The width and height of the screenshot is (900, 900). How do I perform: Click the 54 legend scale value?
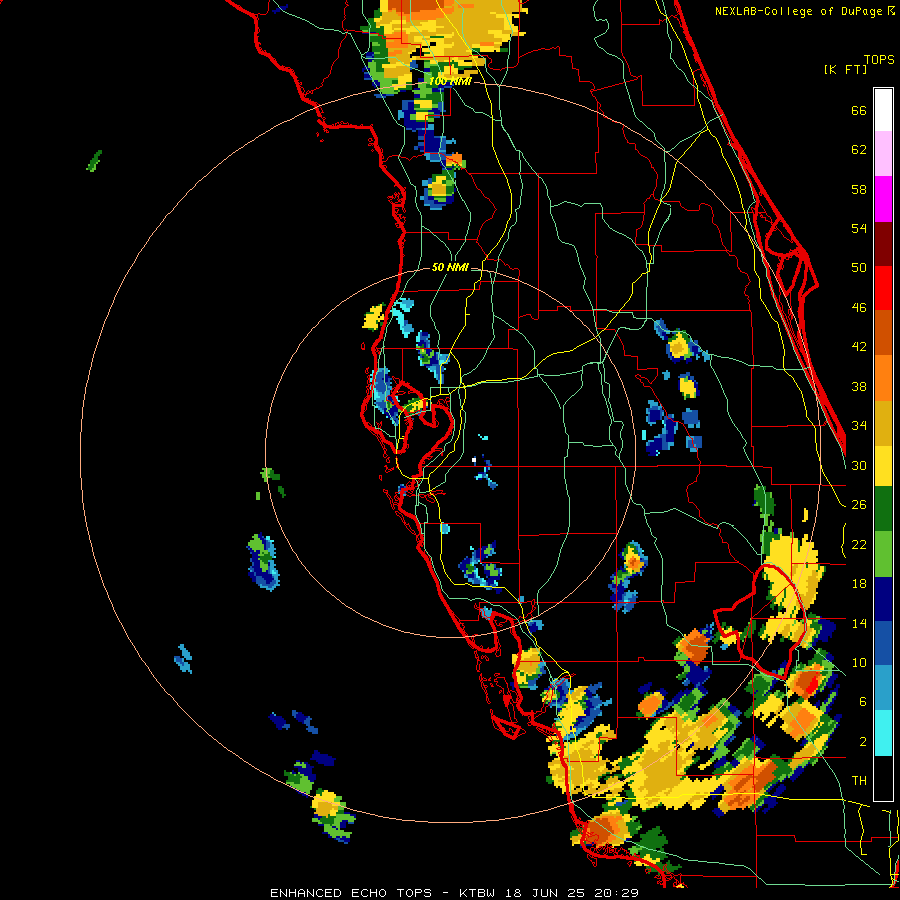(859, 228)
